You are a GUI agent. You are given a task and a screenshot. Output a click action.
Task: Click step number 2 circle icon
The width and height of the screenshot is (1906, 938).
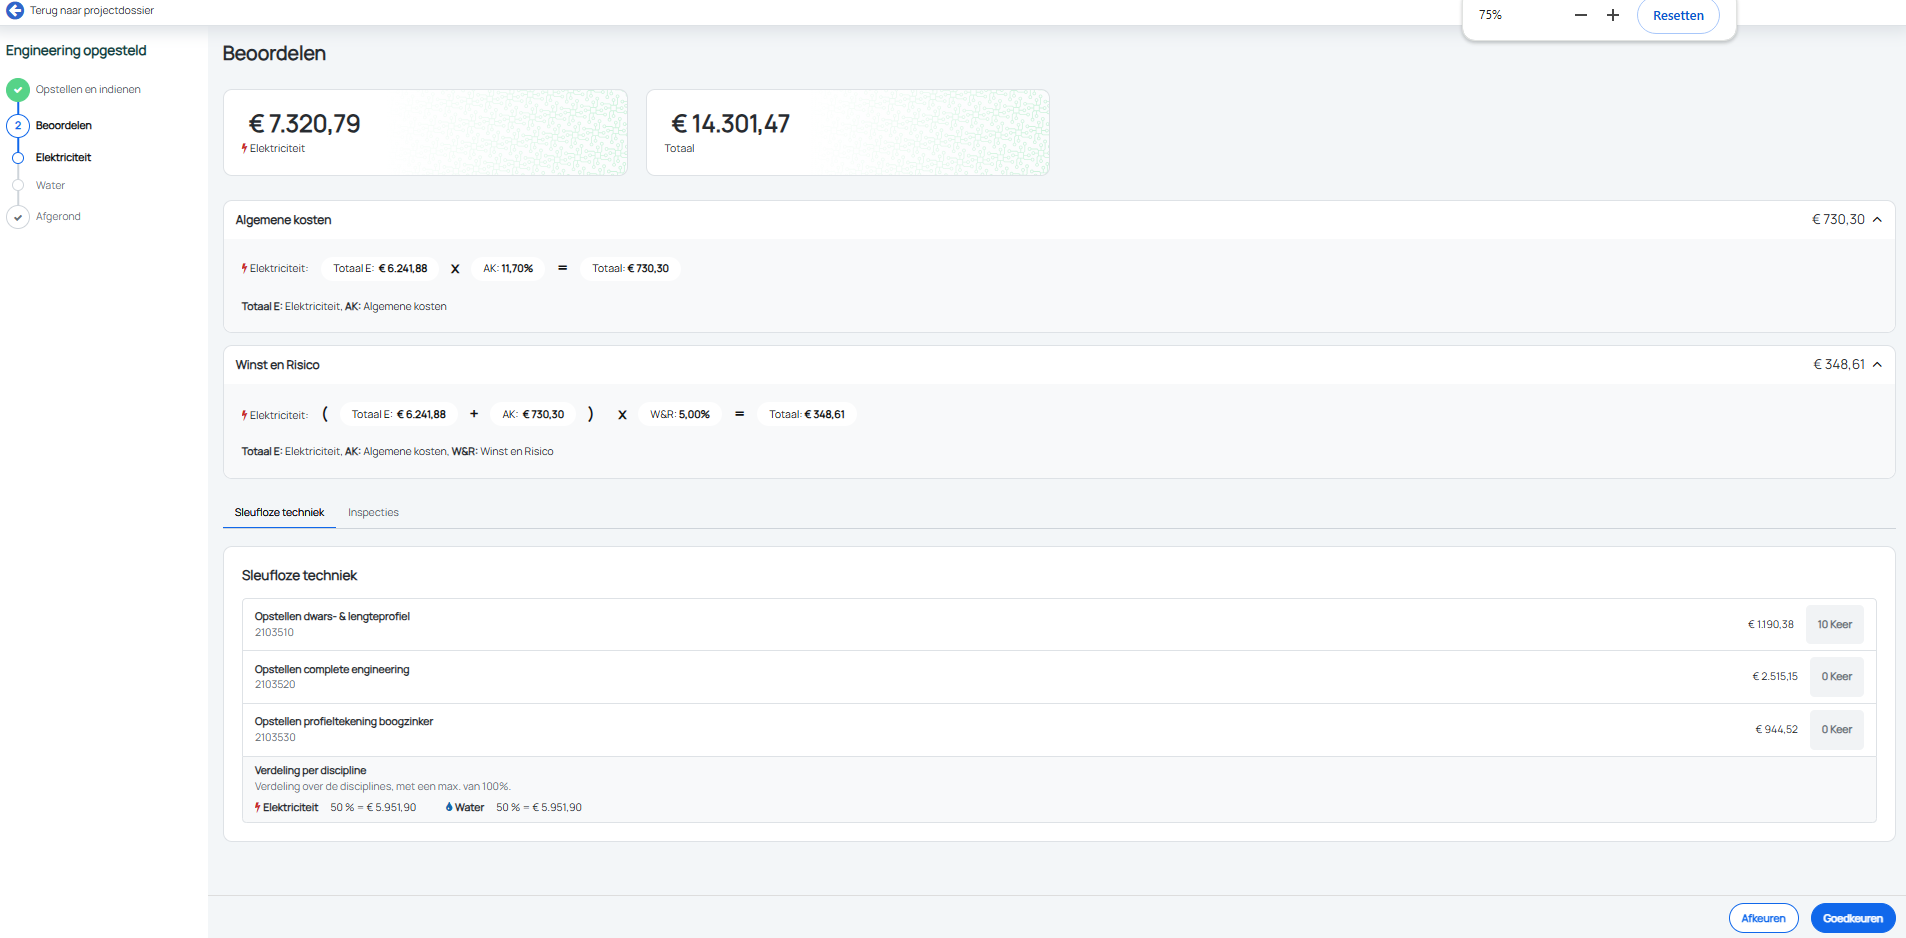[18, 126]
